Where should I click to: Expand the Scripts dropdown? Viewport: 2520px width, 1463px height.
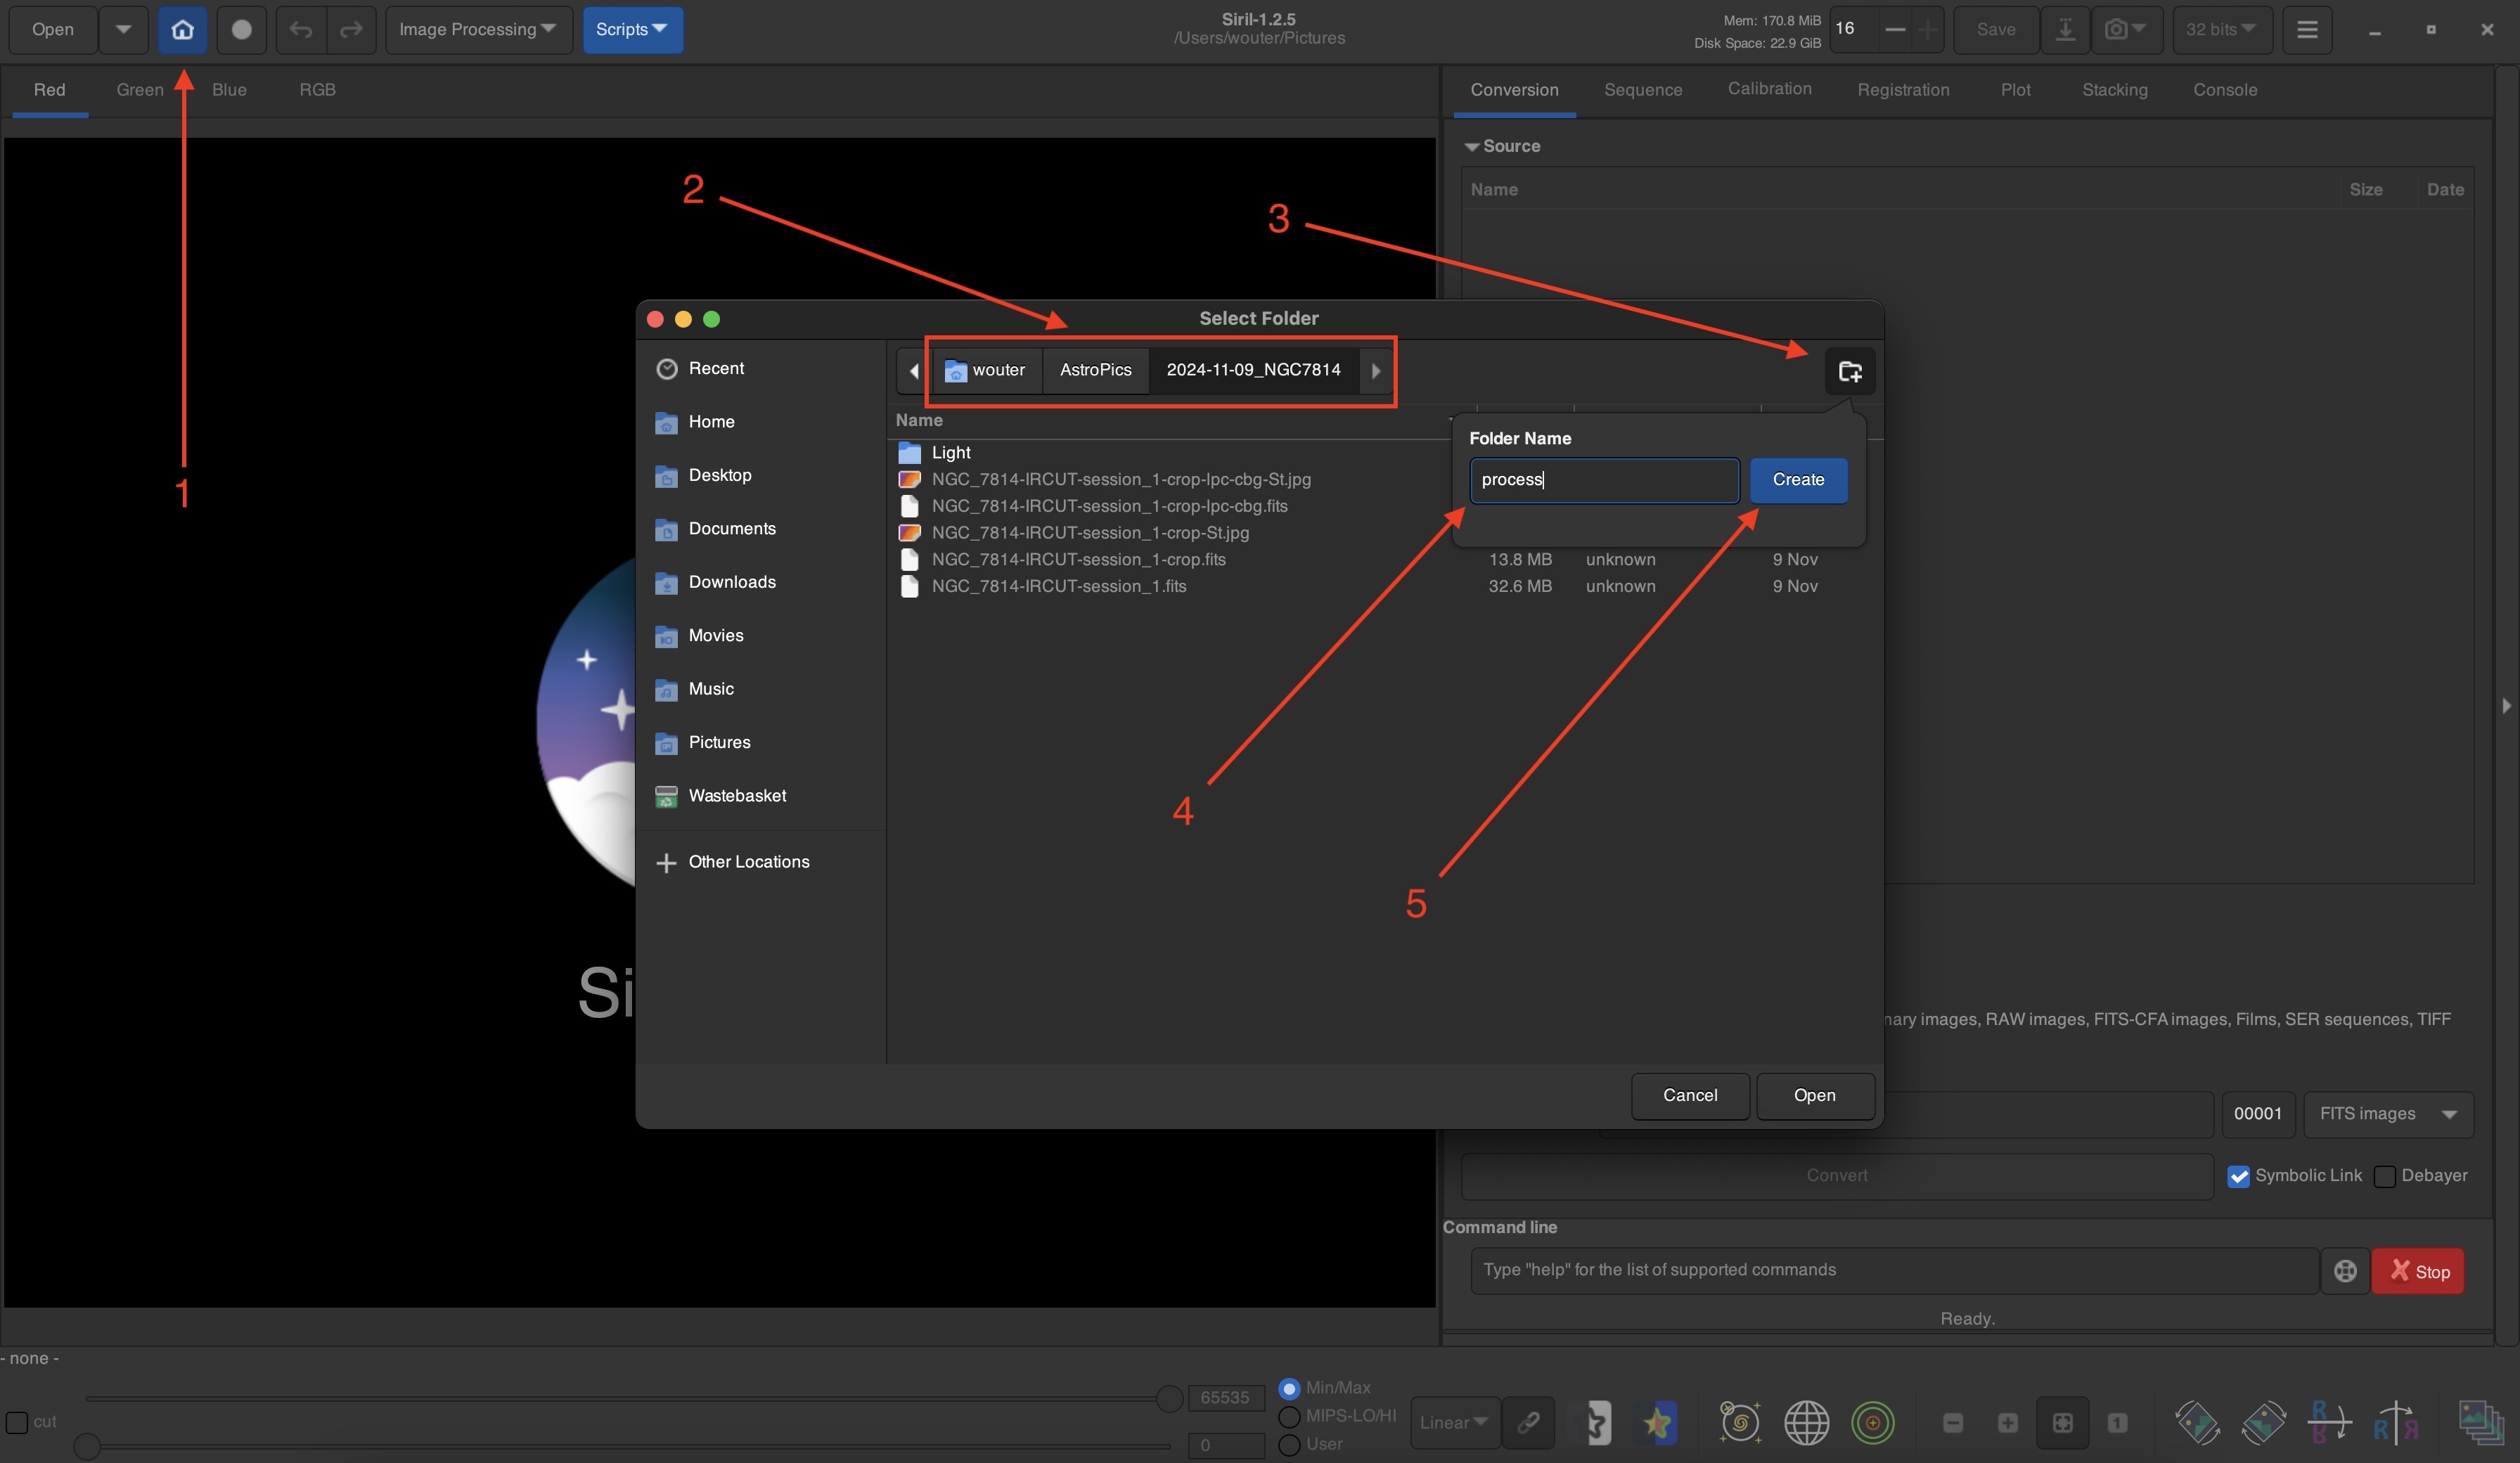pyautogui.click(x=632, y=30)
